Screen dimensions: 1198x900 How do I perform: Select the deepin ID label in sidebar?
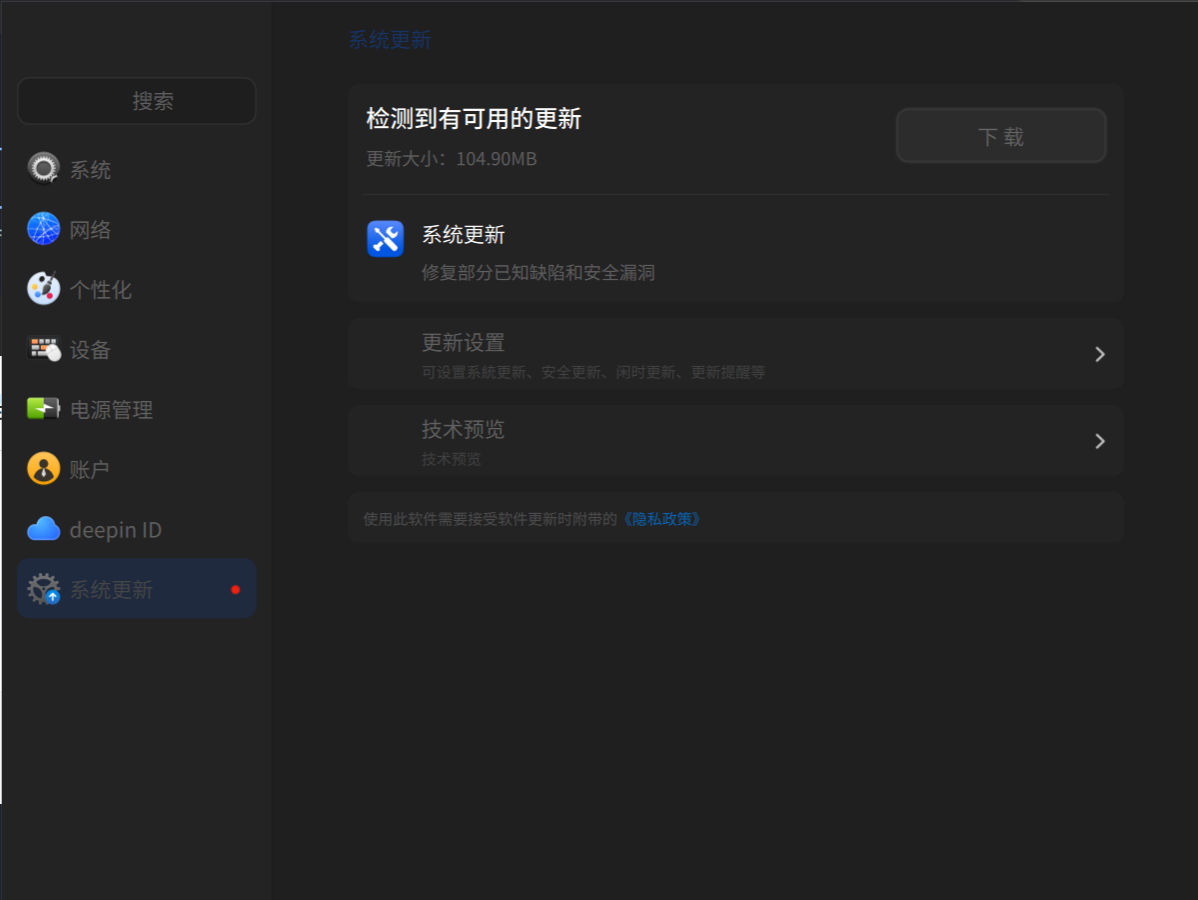(x=115, y=529)
